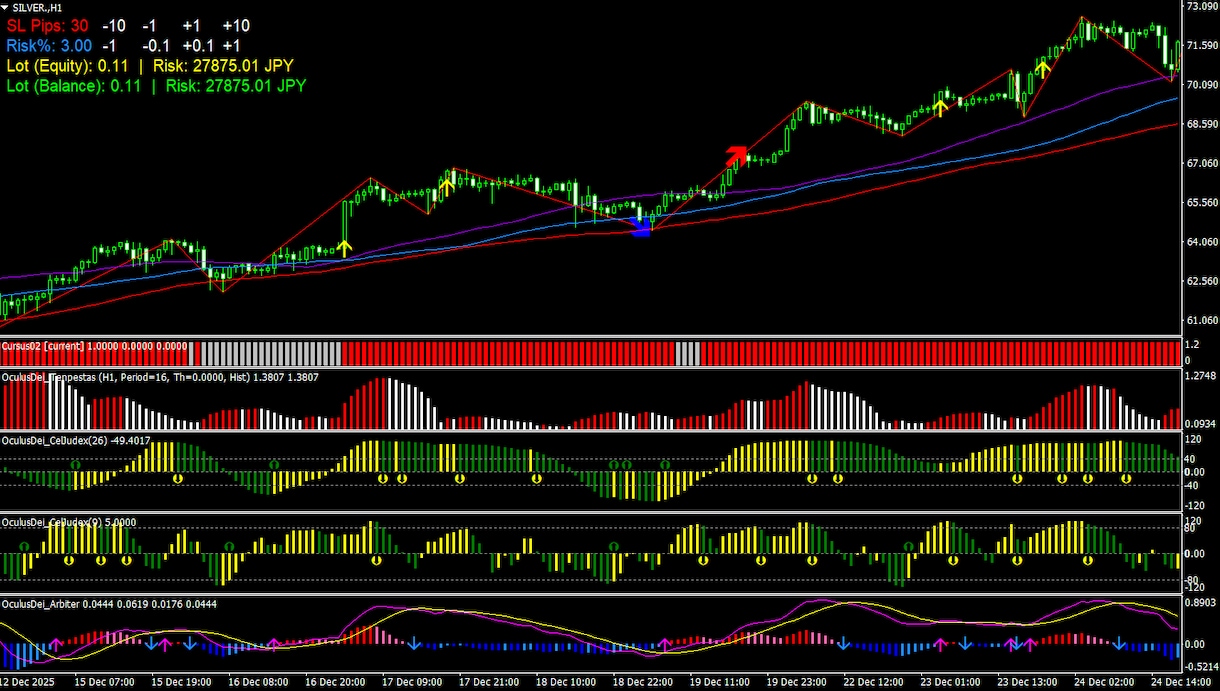Select the blue arrow marker below 18 Dec candles
Screen dimensions: 1220x691
pyautogui.click(x=641, y=229)
